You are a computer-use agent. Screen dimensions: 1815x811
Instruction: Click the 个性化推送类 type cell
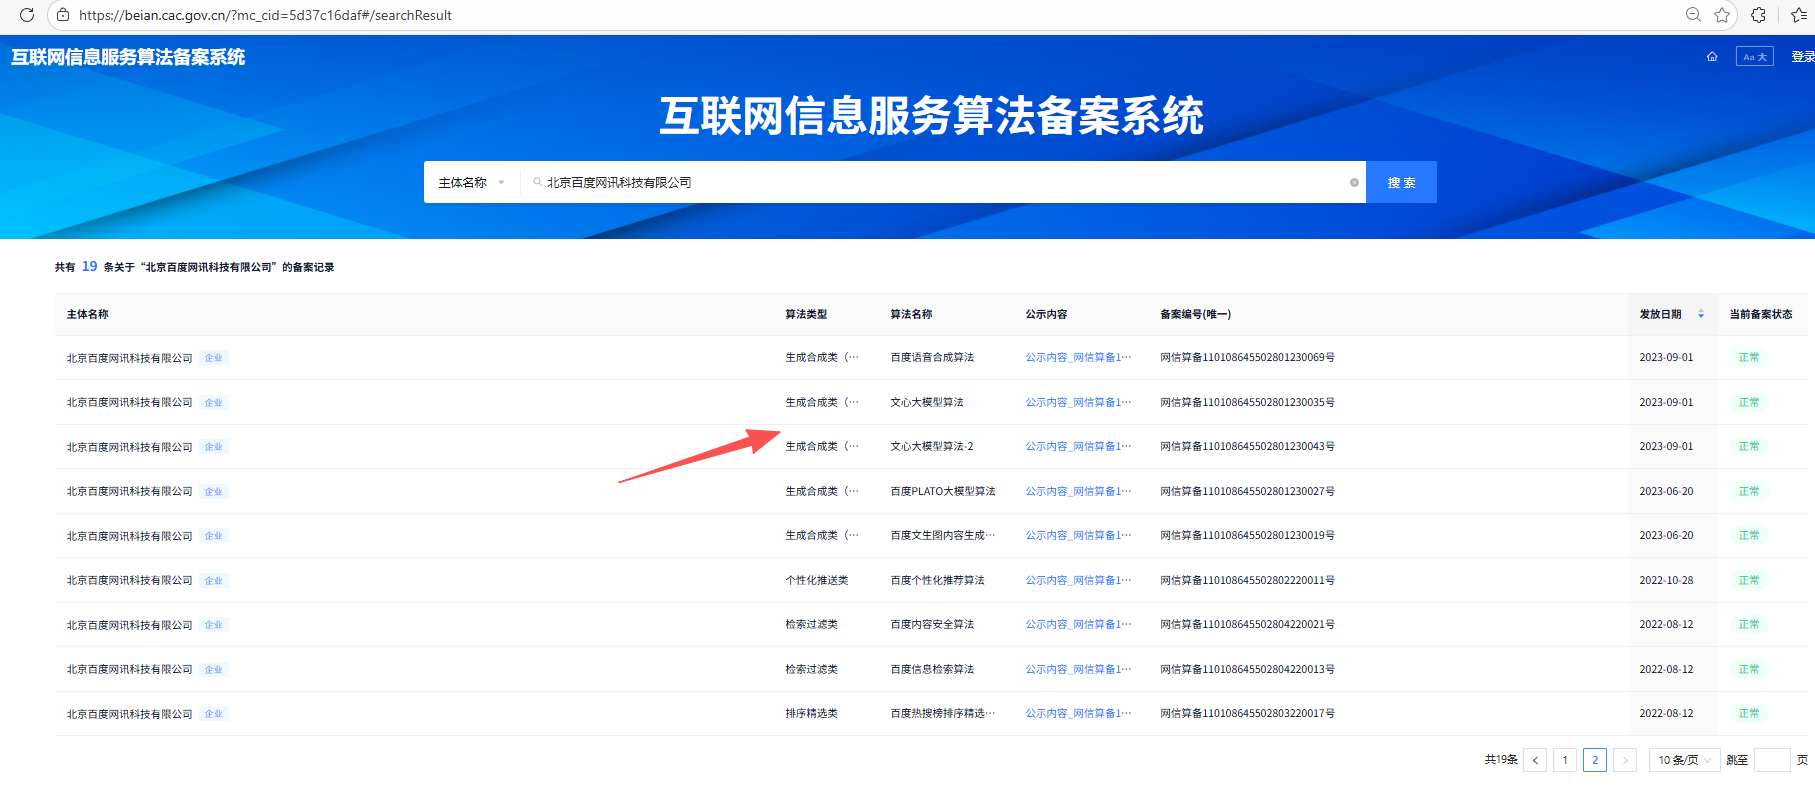pos(817,581)
